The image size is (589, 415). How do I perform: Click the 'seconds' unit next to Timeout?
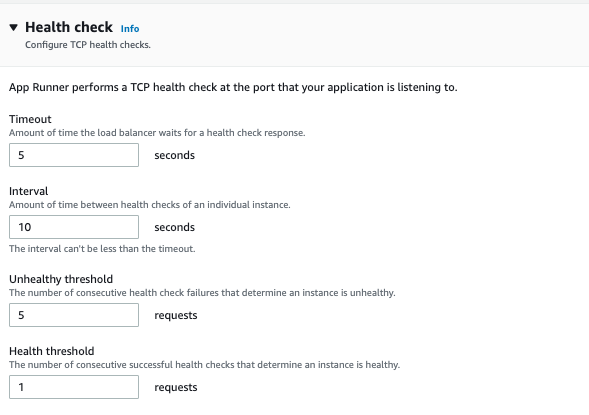click(x=175, y=155)
